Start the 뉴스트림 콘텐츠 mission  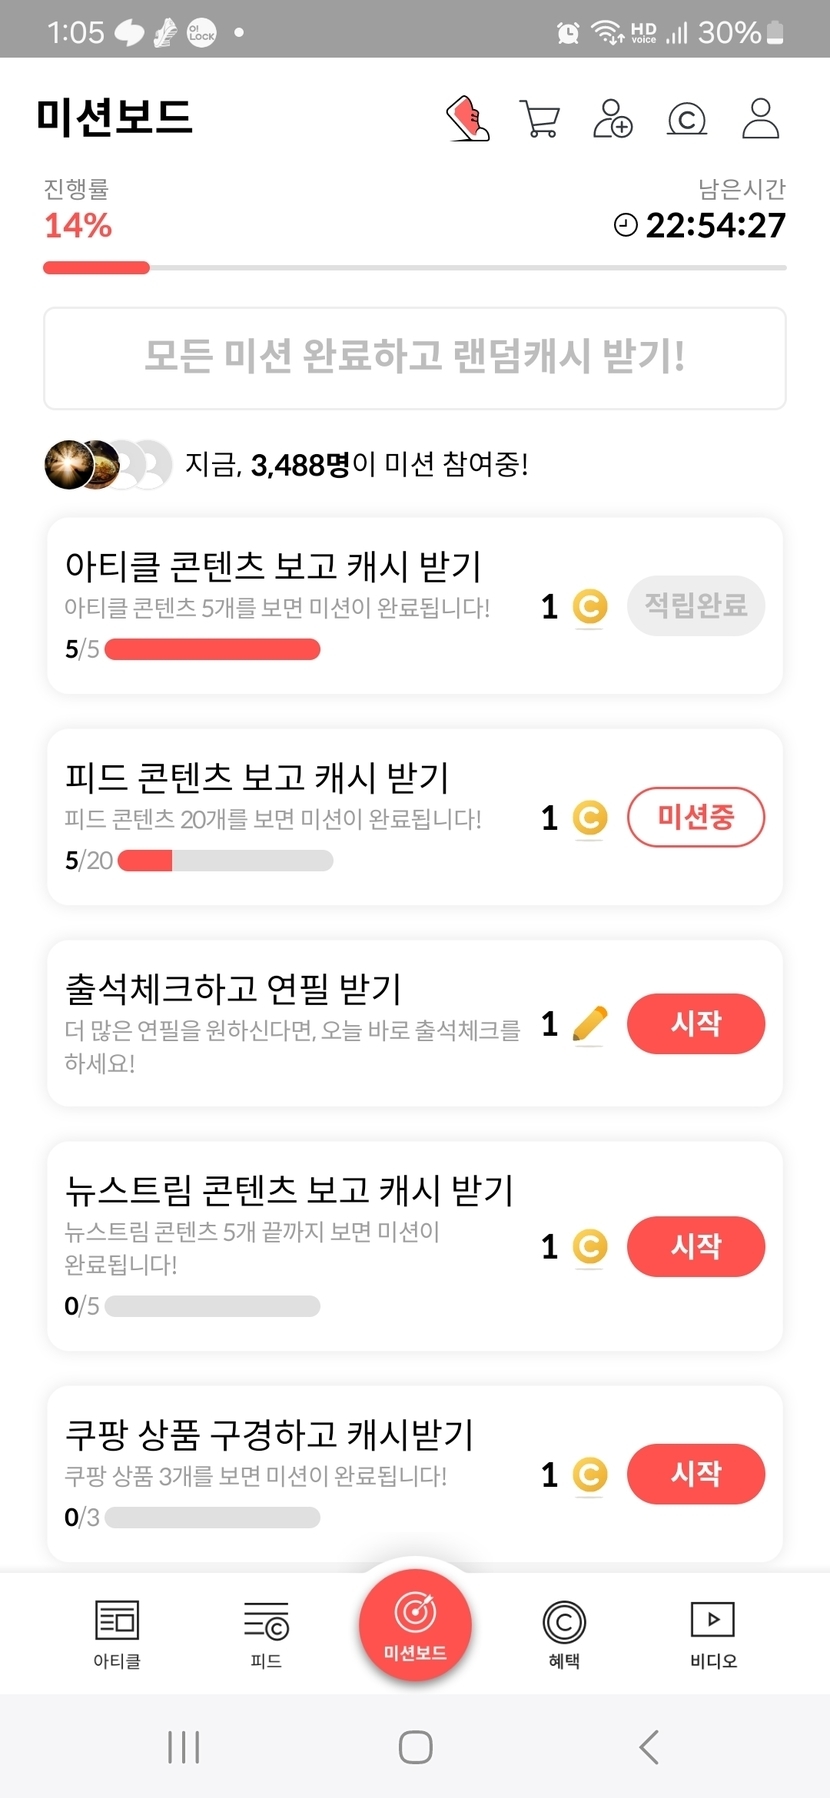click(696, 1246)
